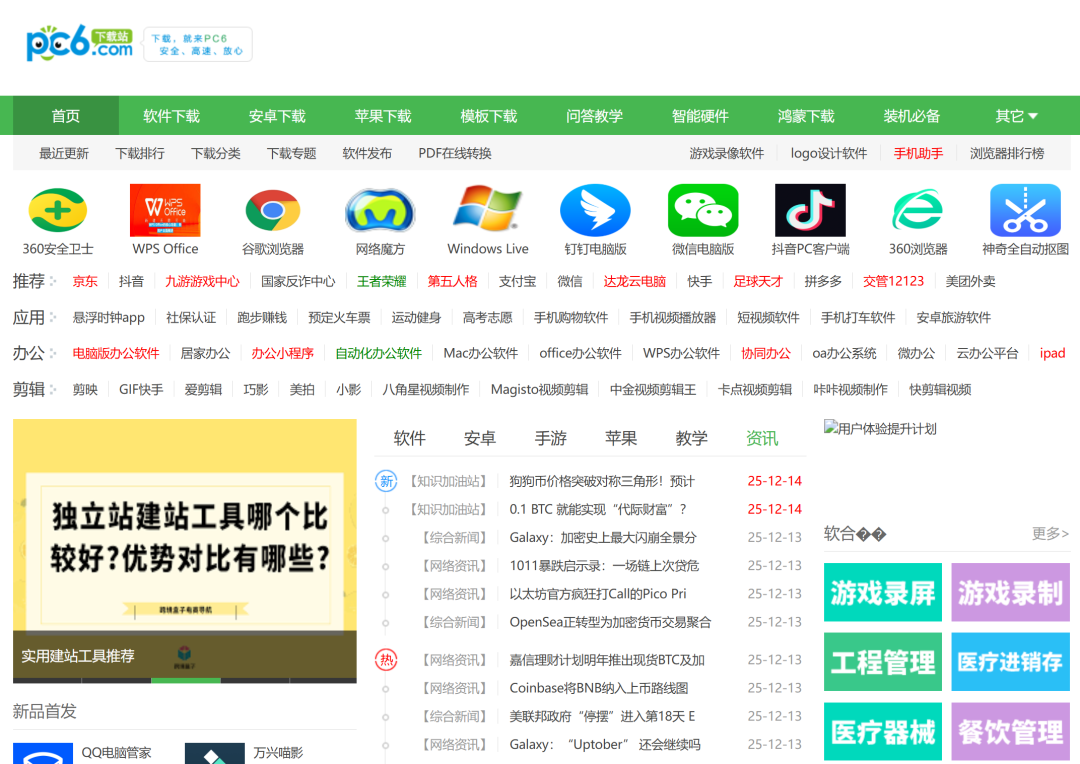1080x764 pixels.
Task: Open the 360浏览器 icon
Action: (x=917, y=210)
